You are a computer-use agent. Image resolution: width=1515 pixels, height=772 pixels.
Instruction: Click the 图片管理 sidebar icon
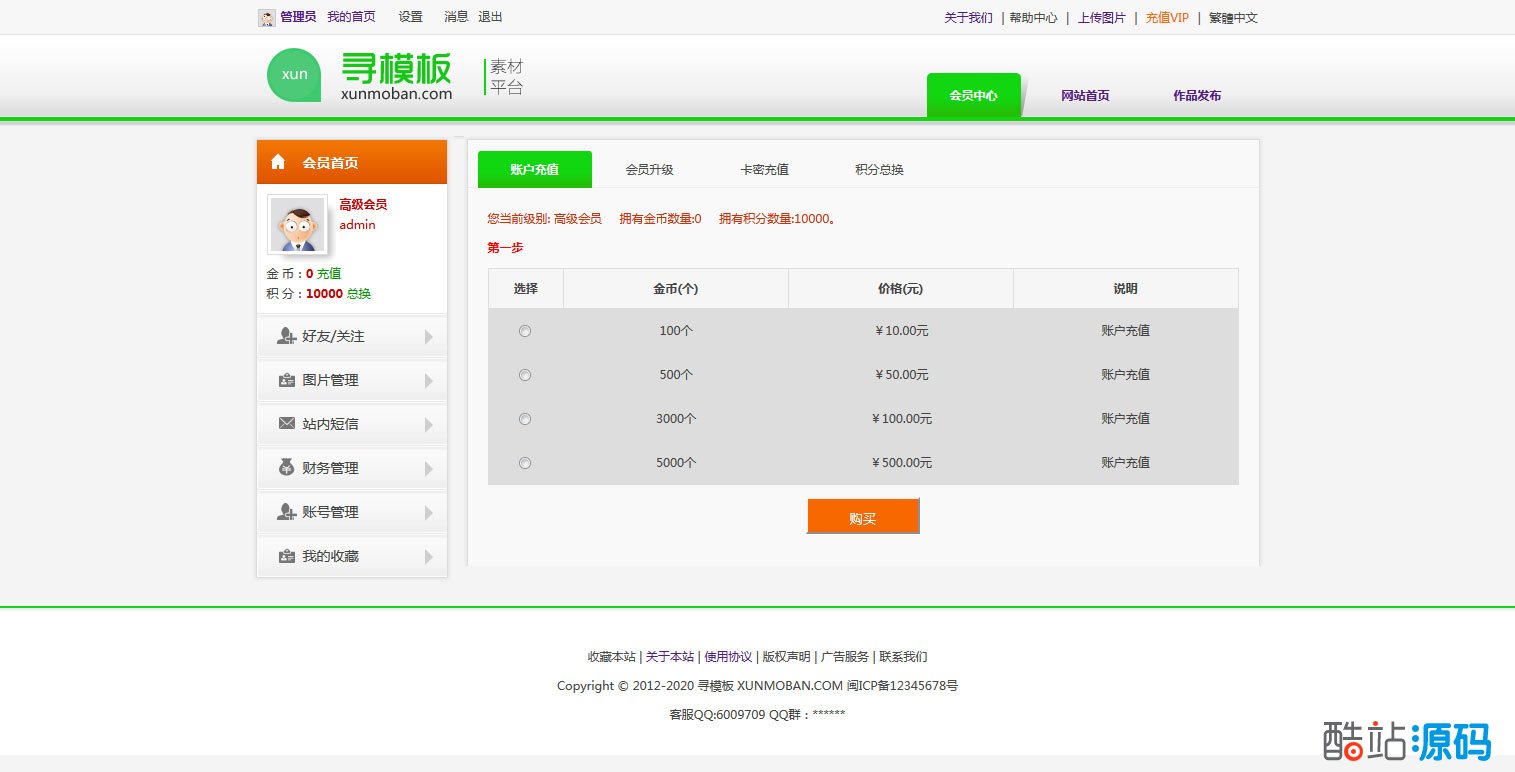point(286,380)
